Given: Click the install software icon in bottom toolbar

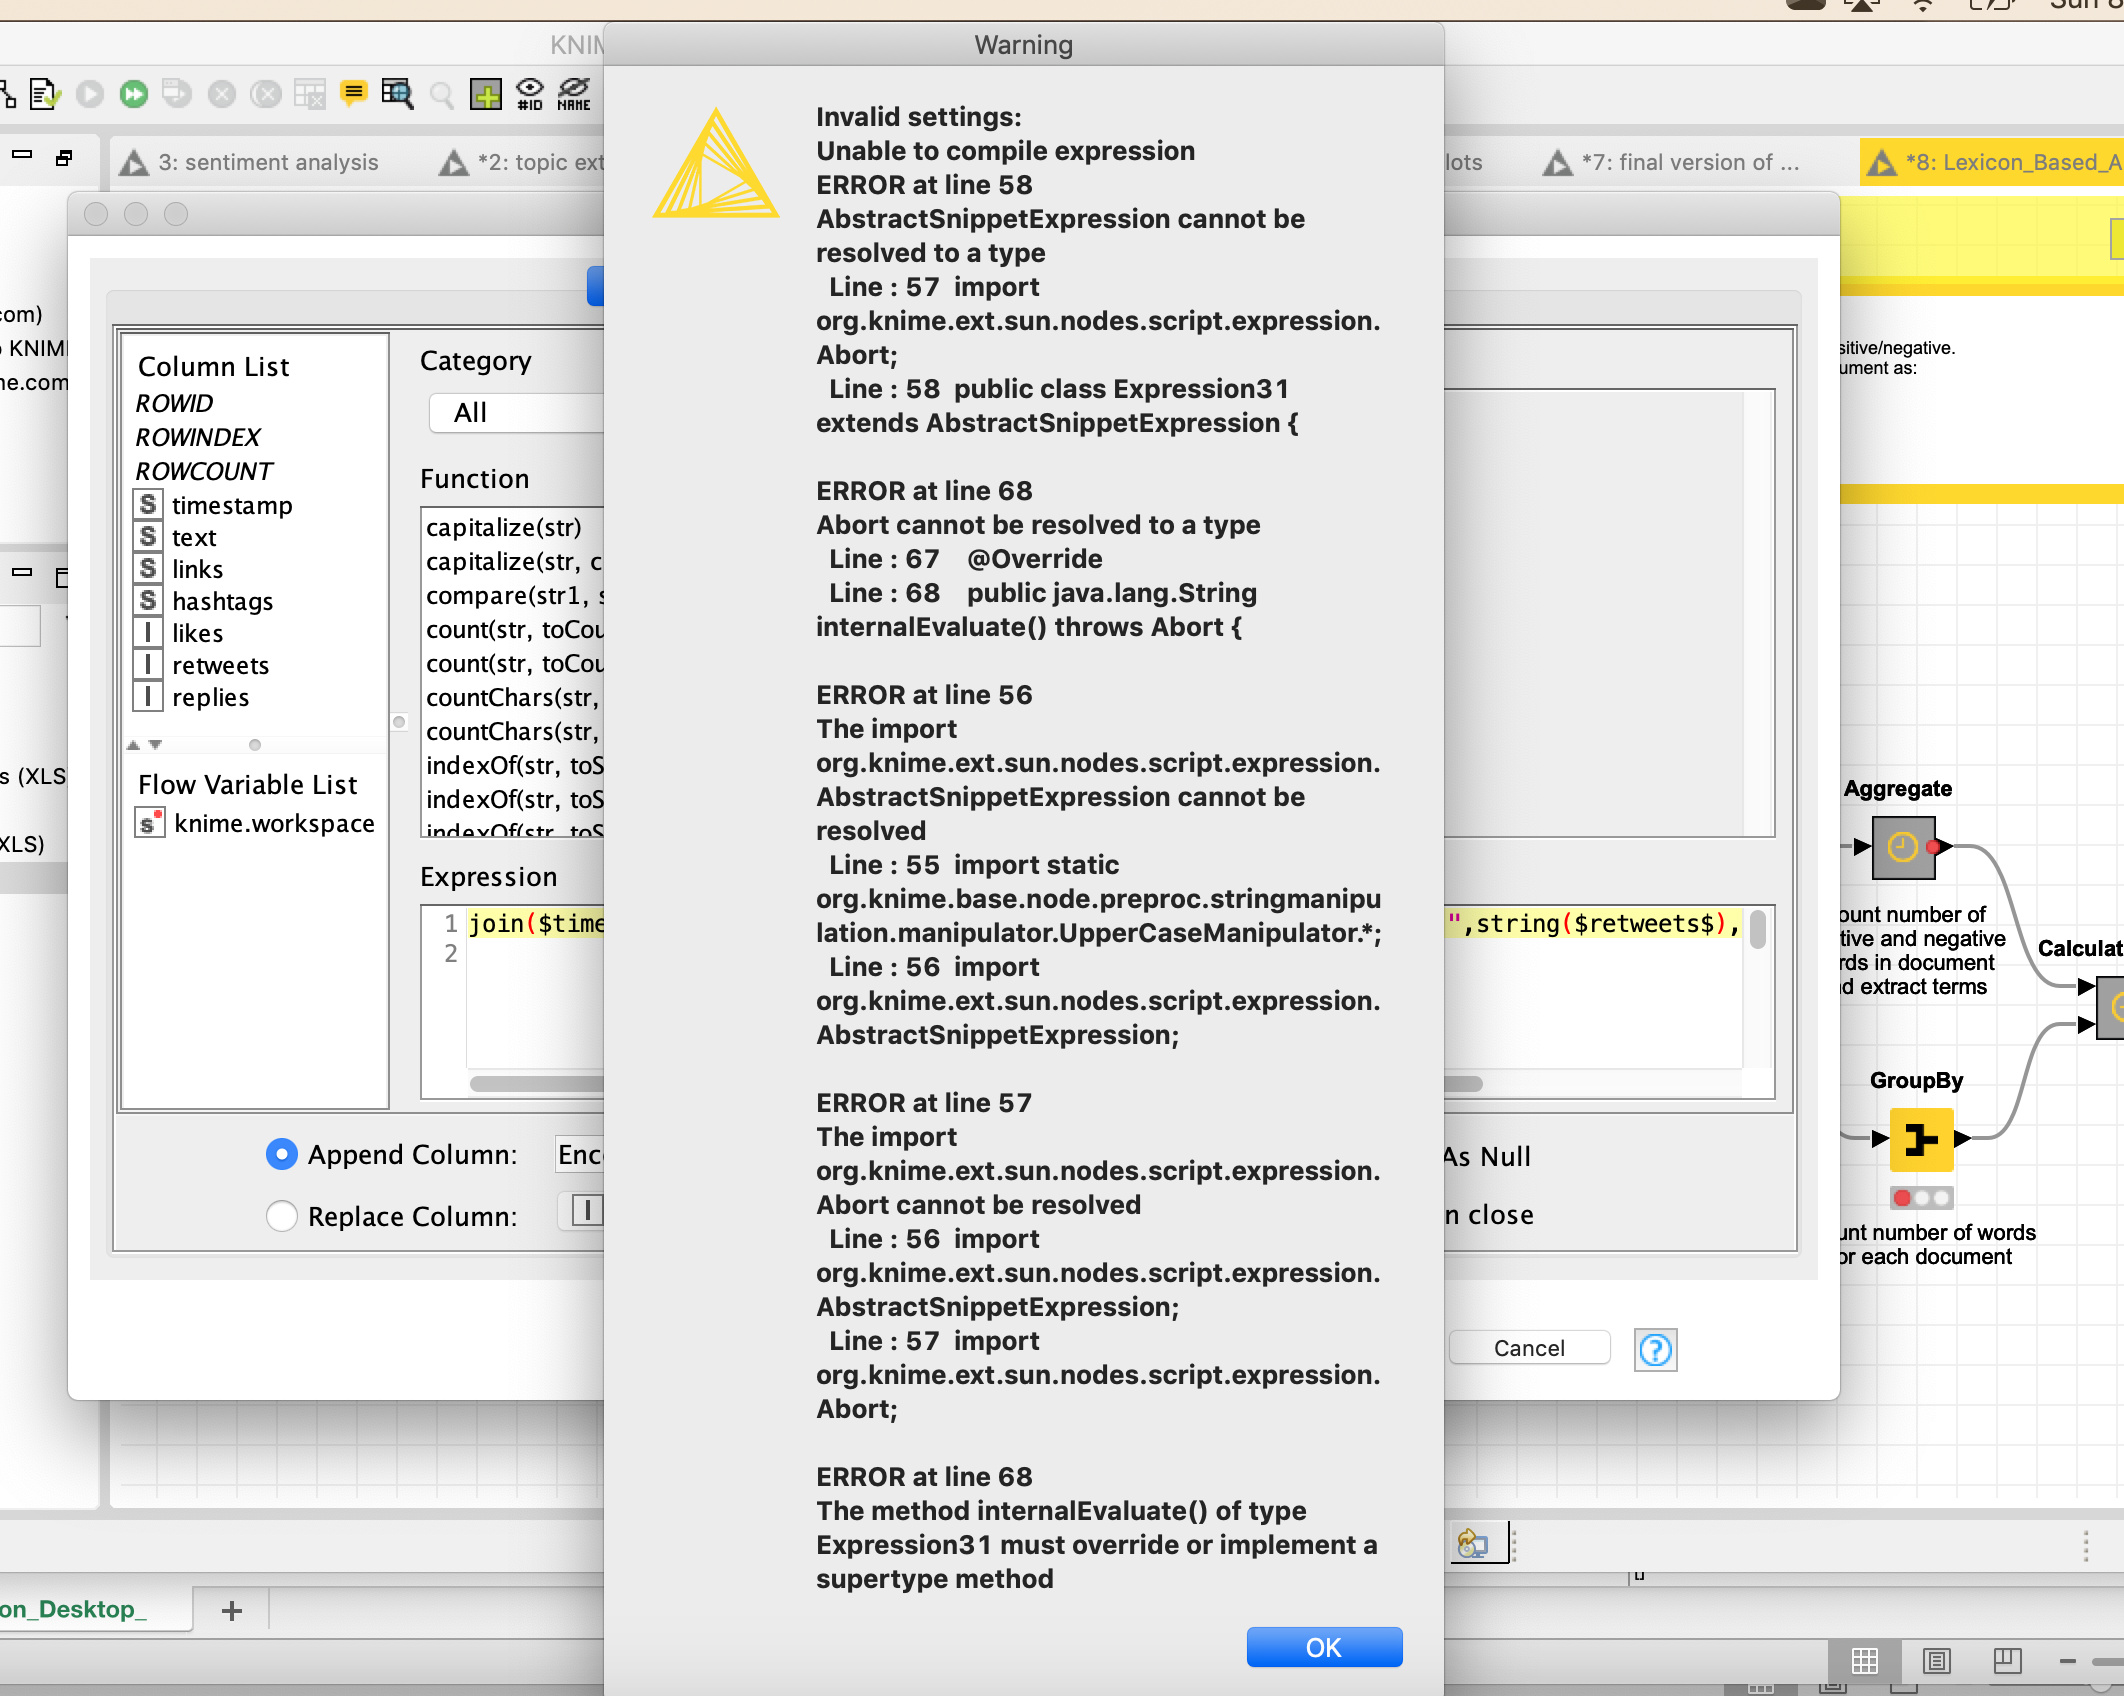Looking at the screenshot, I should (x=1473, y=1544).
